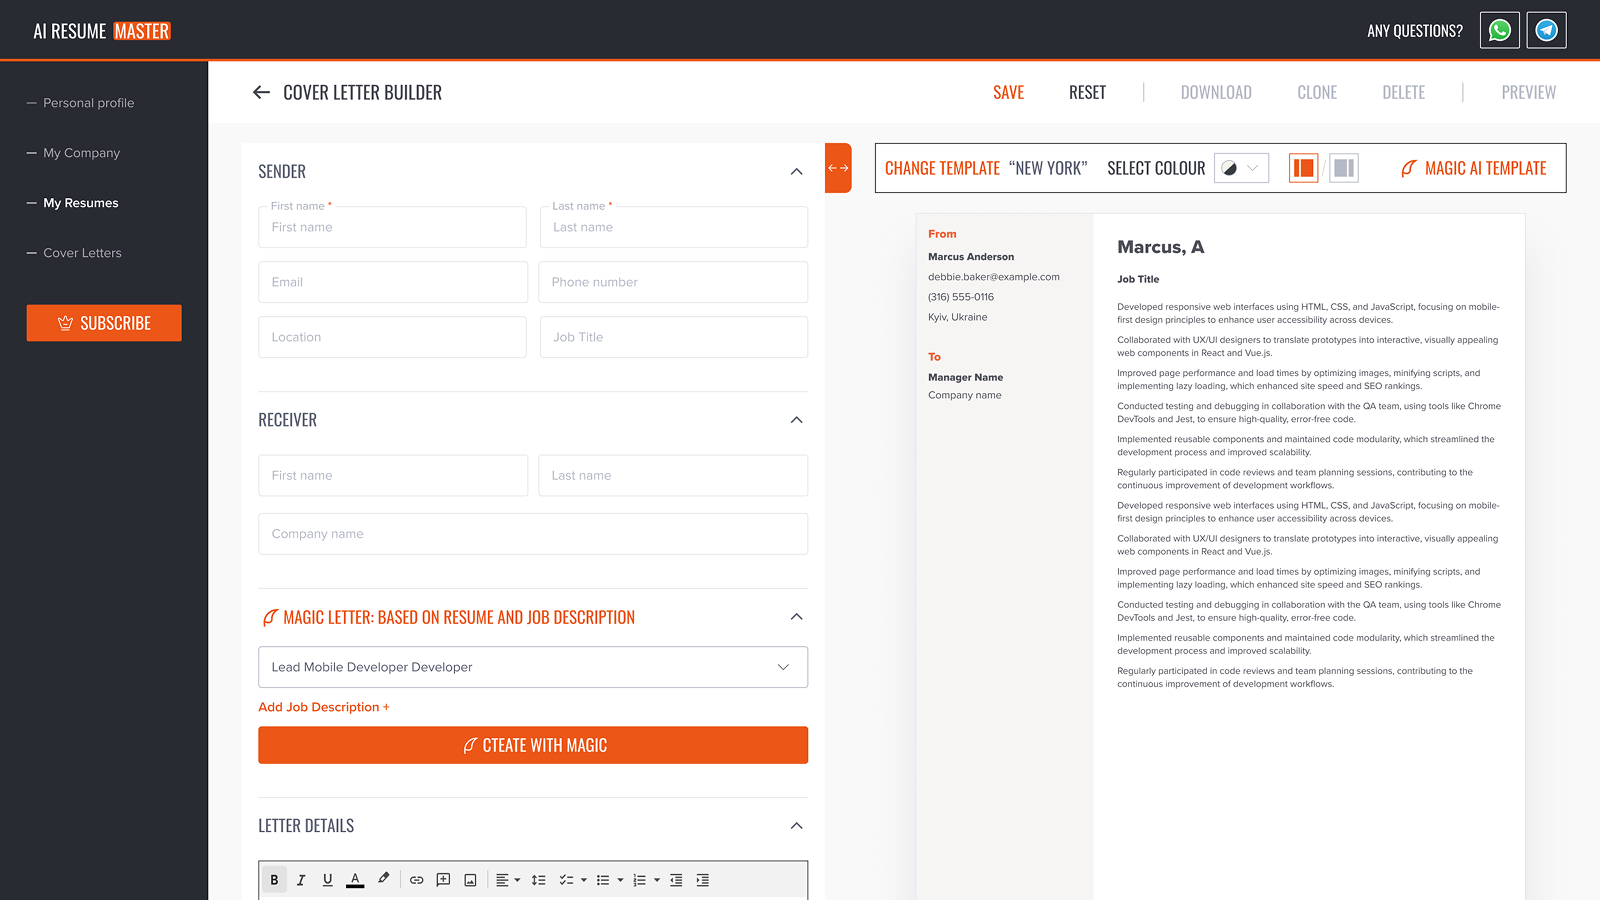The height and width of the screenshot is (900, 1600).
Task: Open WhatsApp support chat icon
Action: (x=1499, y=30)
